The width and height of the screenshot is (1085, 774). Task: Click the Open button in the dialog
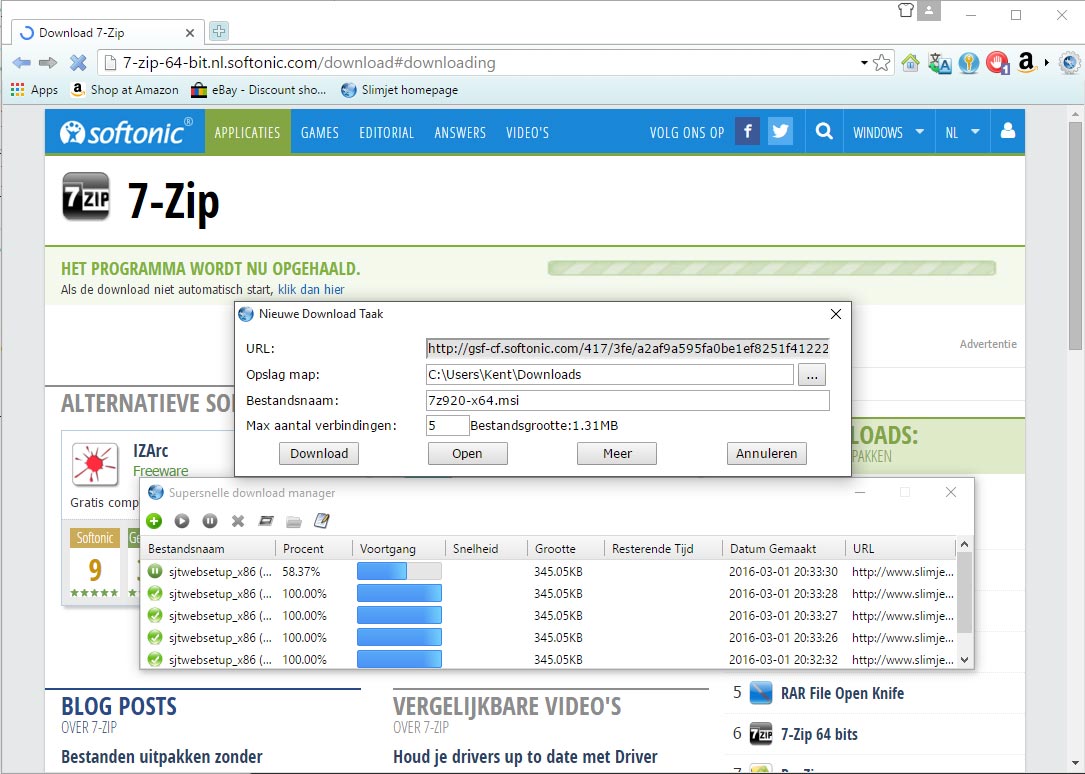[468, 454]
